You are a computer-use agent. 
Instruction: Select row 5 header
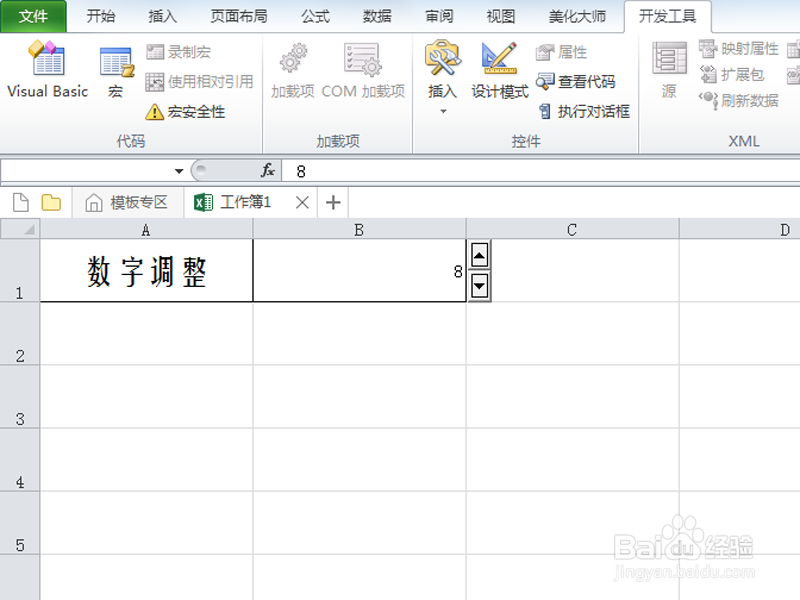(x=20, y=523)
